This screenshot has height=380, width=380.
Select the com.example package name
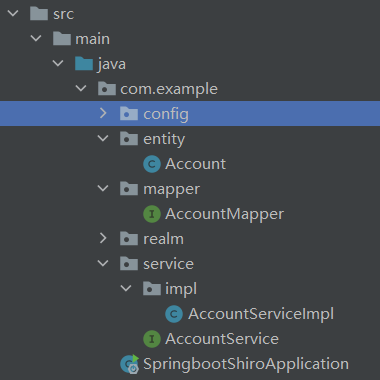pyautogui.click(x=169, y=89)
